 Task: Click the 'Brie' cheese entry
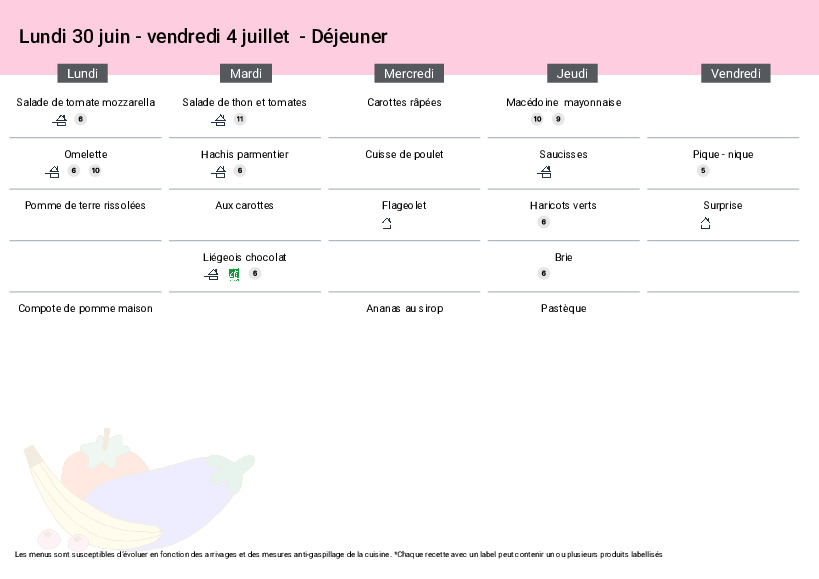coord(564,257)
